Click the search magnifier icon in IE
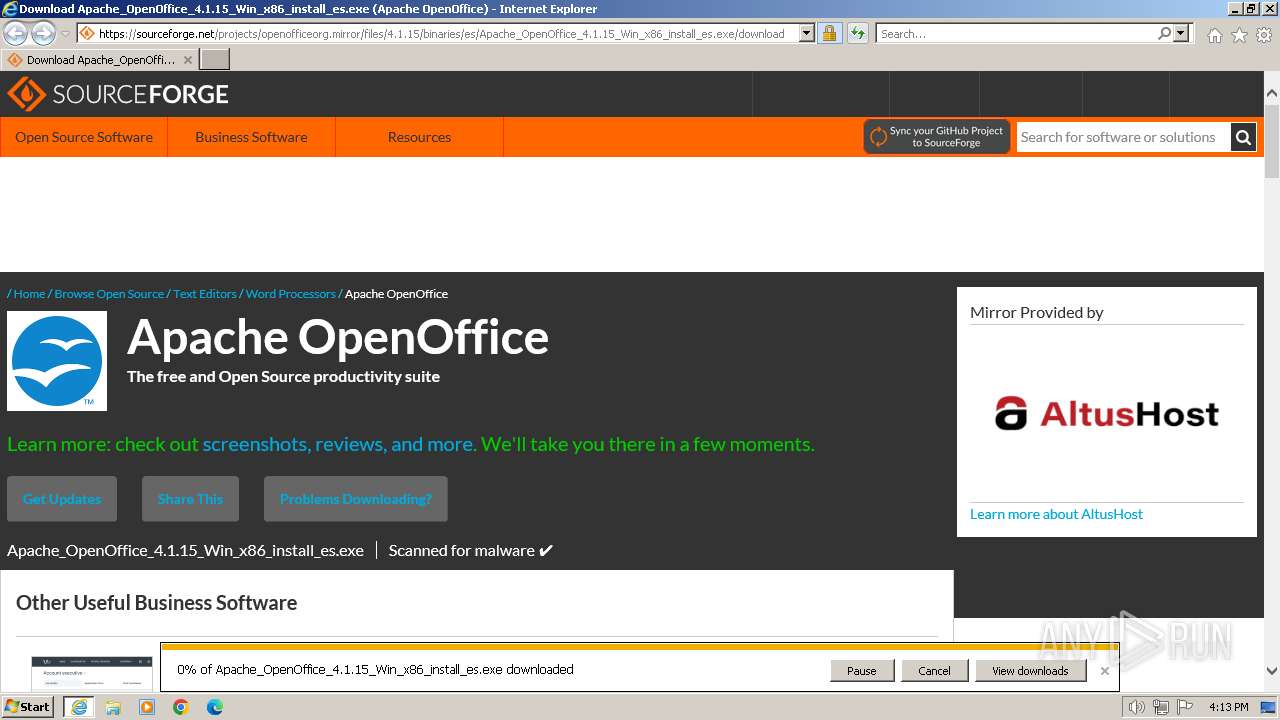 (1164, 33)
